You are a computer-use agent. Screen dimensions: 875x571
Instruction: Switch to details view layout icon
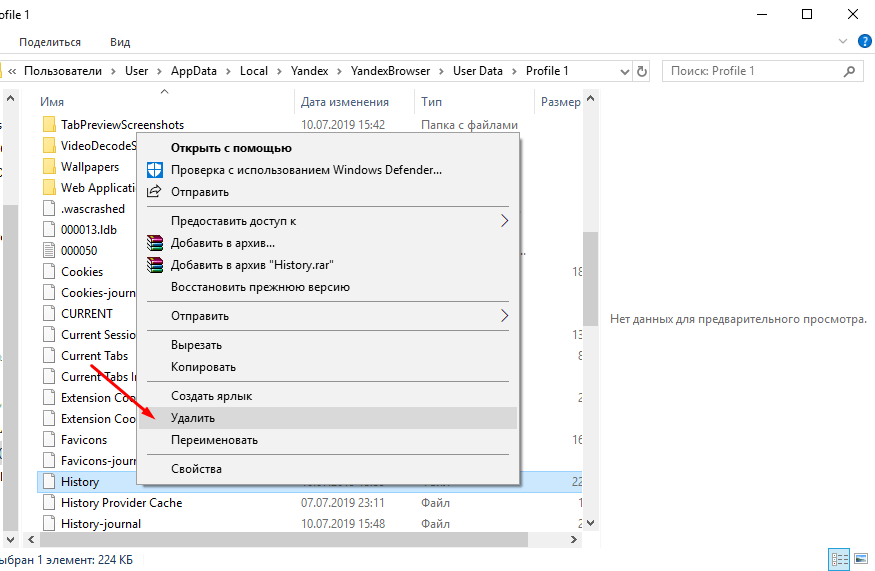[839, 559]
